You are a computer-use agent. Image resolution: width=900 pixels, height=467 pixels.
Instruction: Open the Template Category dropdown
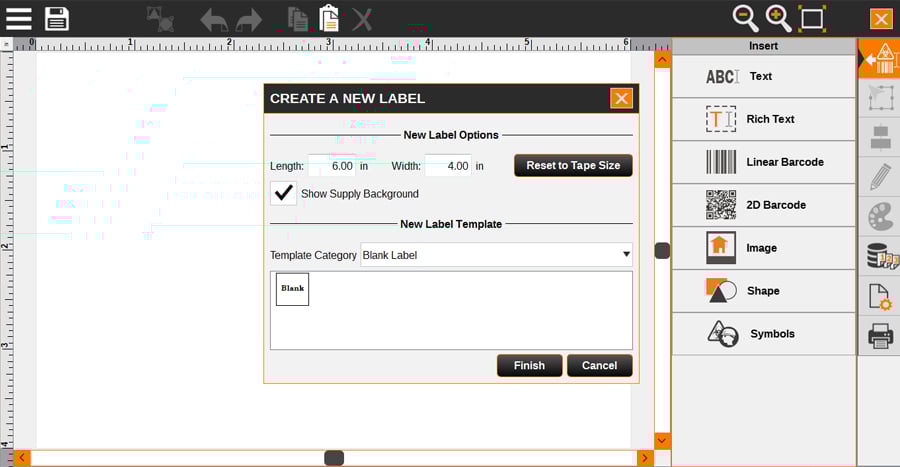click(x=496, y=255)
